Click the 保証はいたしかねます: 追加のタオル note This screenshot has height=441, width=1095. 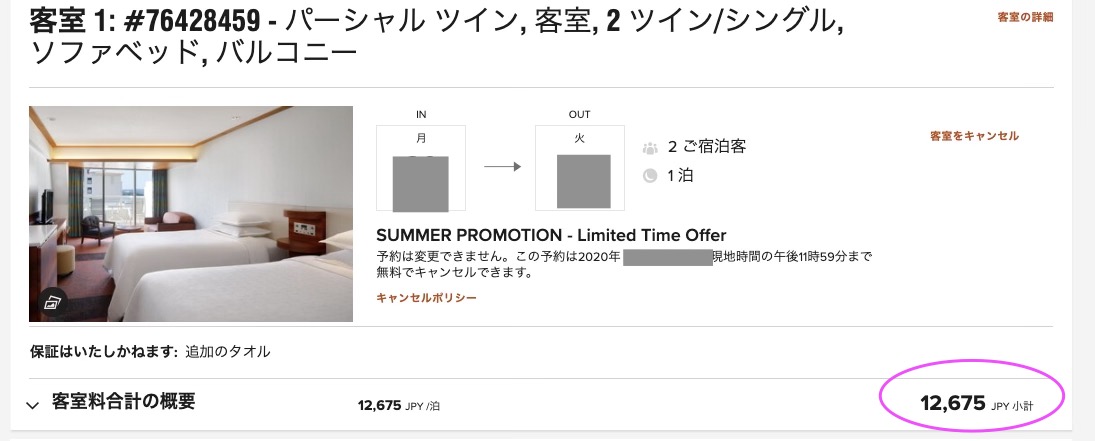(150, 352)
